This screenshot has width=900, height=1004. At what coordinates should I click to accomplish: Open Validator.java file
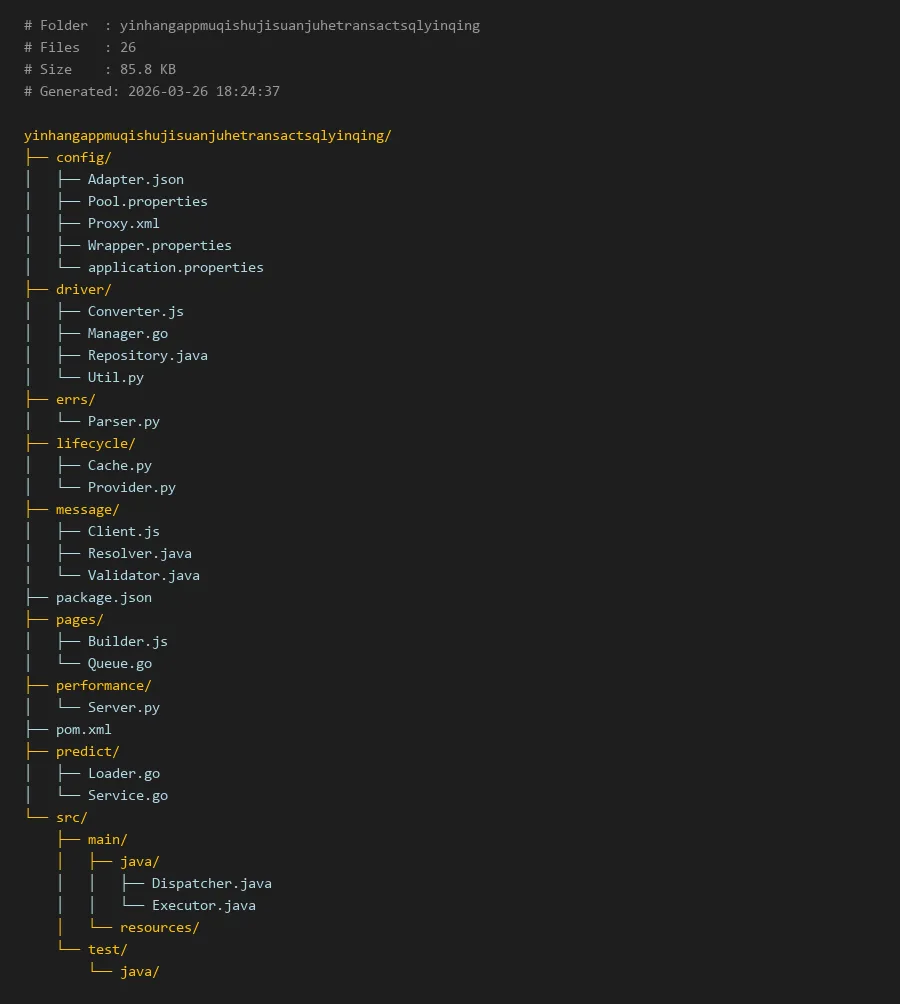tap(143, 575)
